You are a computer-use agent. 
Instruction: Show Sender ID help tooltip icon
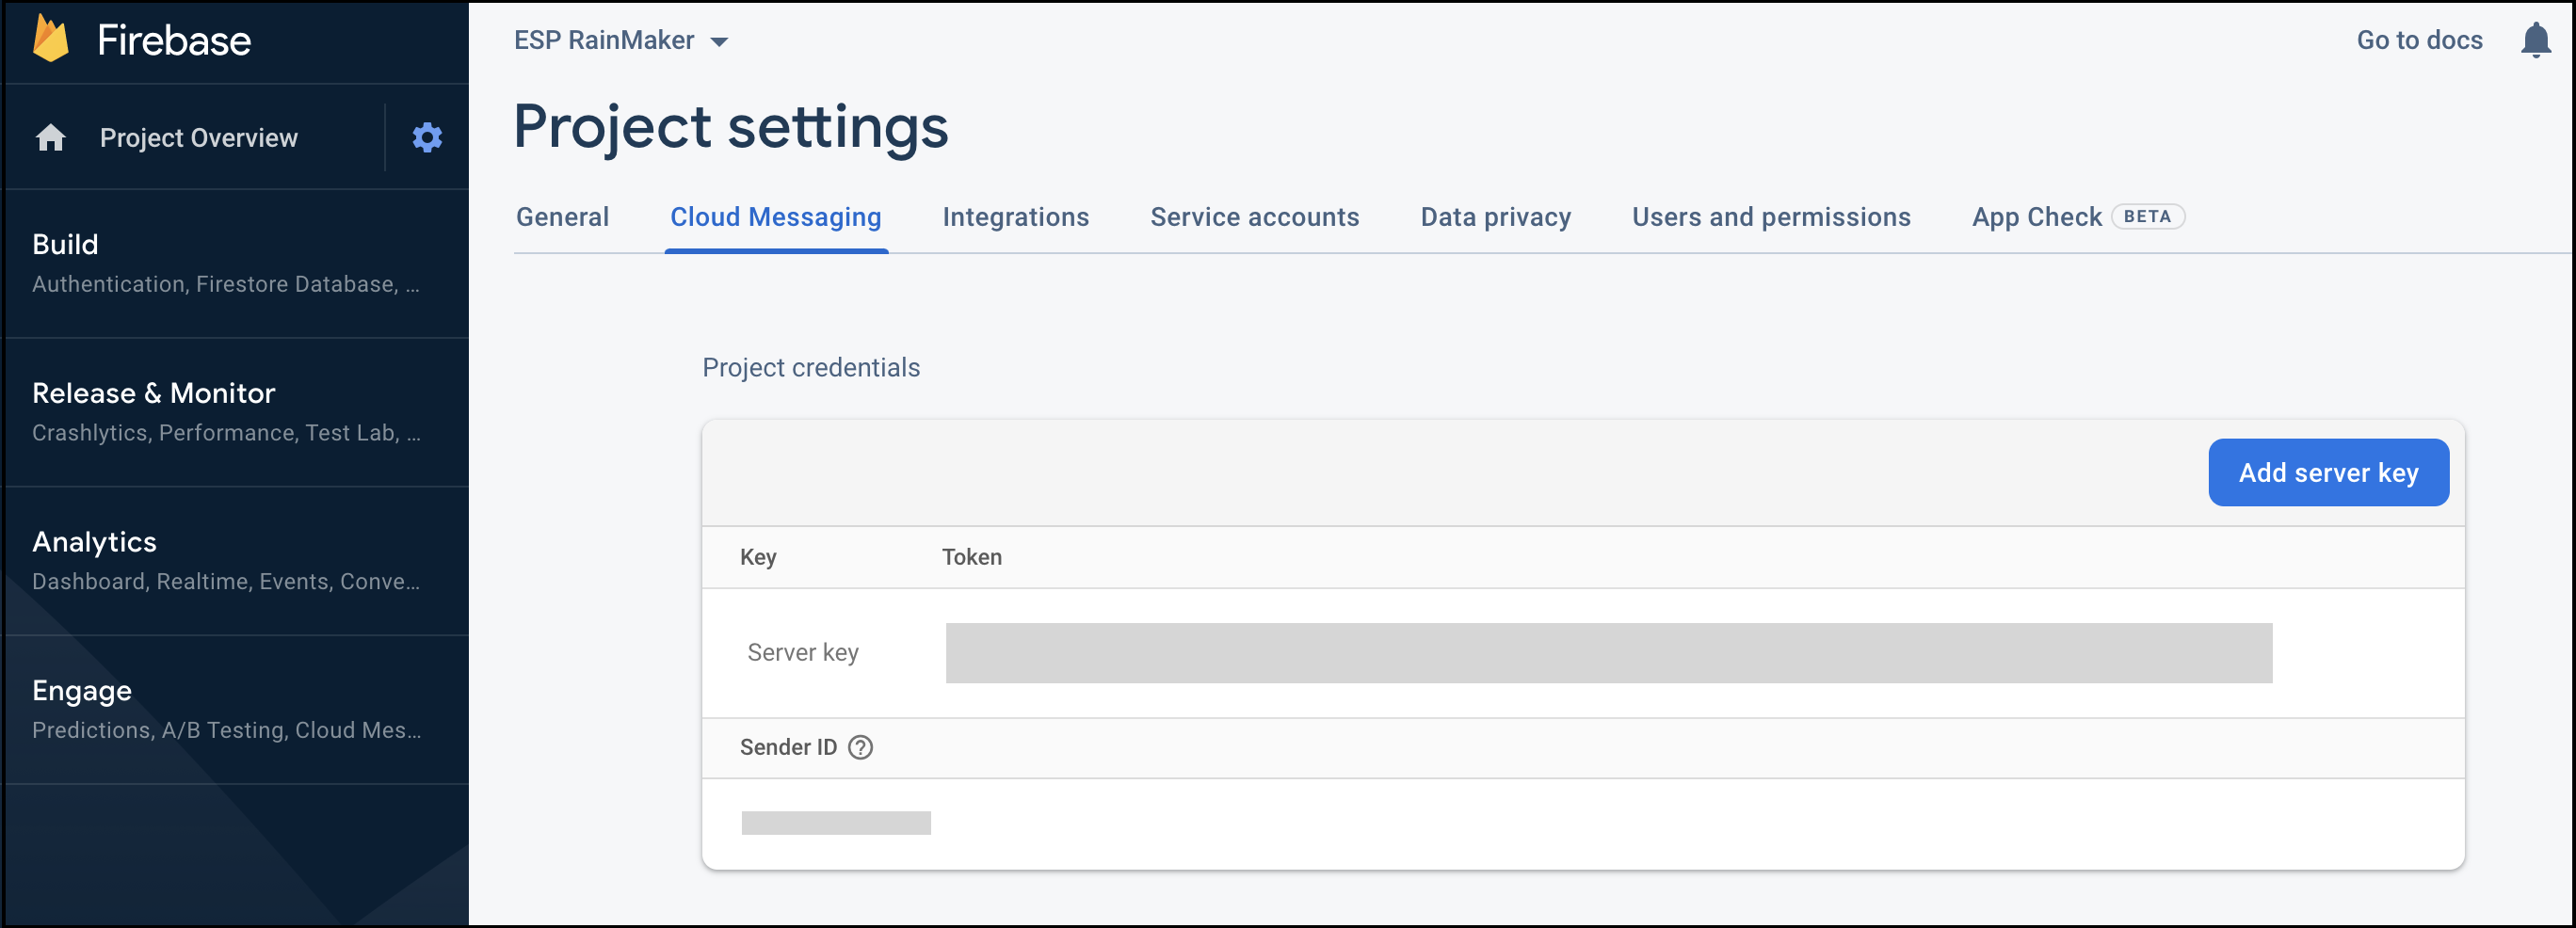pyautogui.click(x=860, y=747)
